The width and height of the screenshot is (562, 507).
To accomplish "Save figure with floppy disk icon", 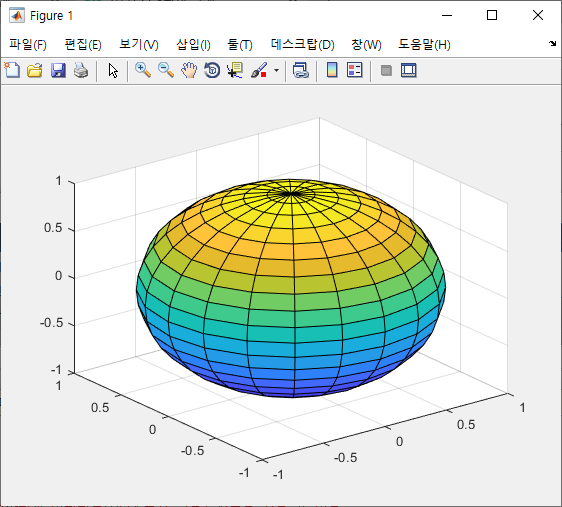I will coord(58,70).
